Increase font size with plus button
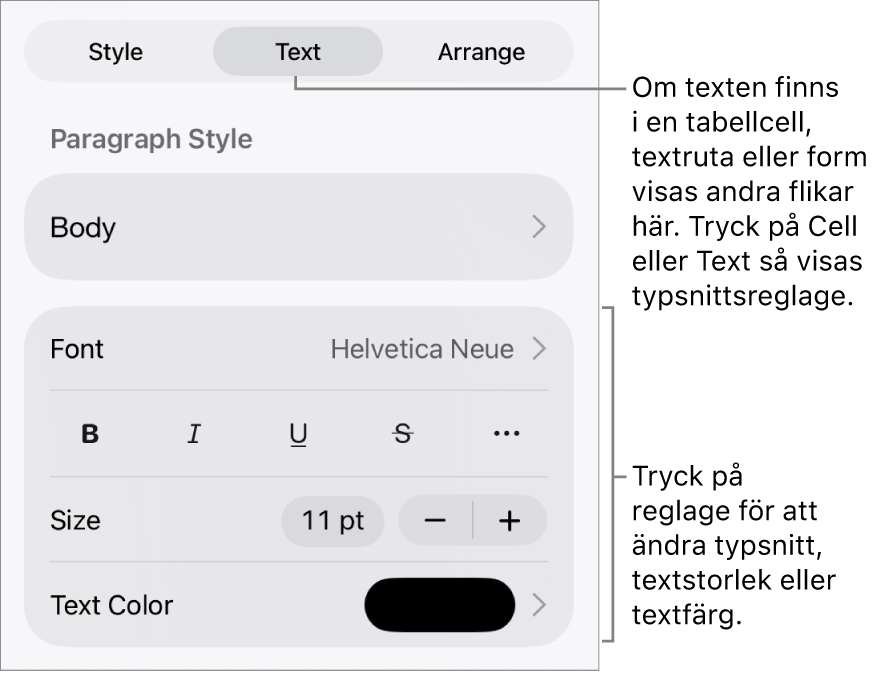The width and height of the screenshot is (876, 673). point(510,521)
